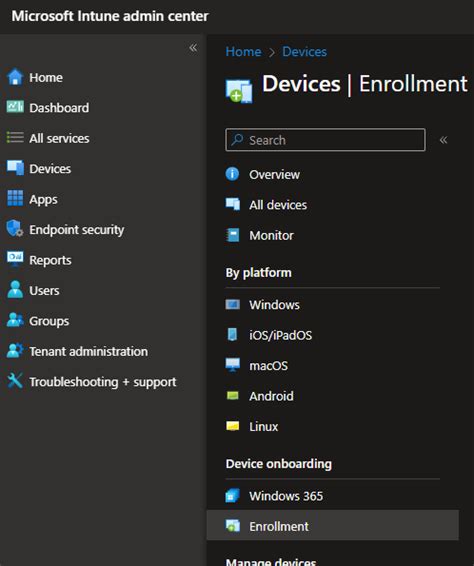The width and height of the screenshot is (474, 566).
Task: Click the Android platform icon
Action: 232,396
